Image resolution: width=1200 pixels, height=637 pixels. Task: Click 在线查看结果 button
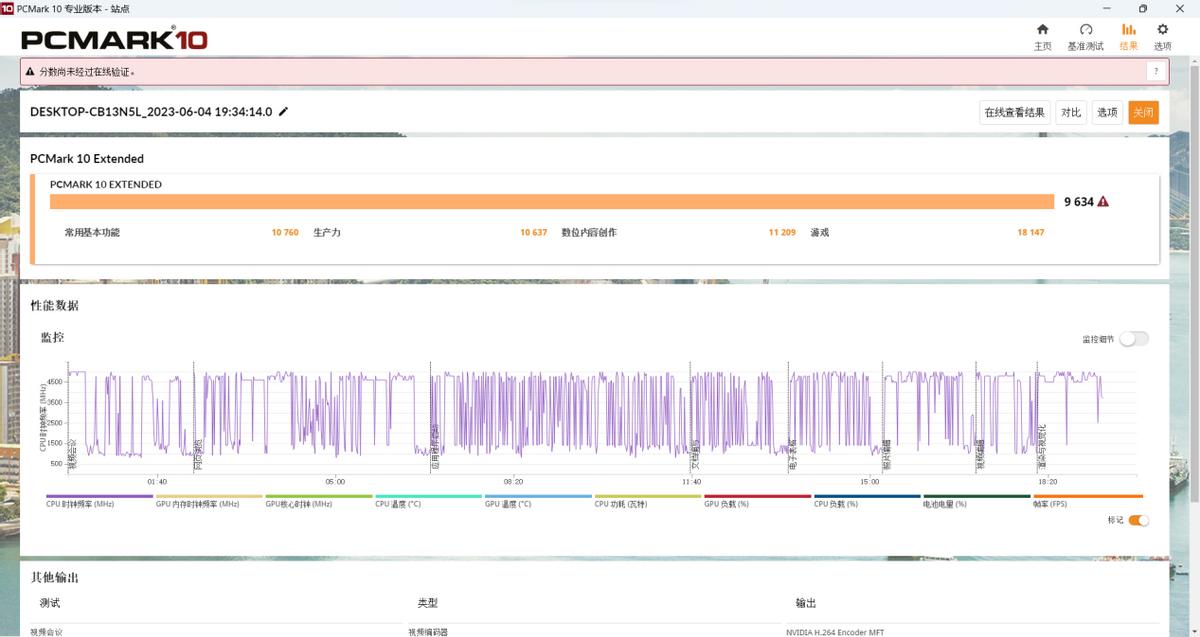tap(1014, 113)
